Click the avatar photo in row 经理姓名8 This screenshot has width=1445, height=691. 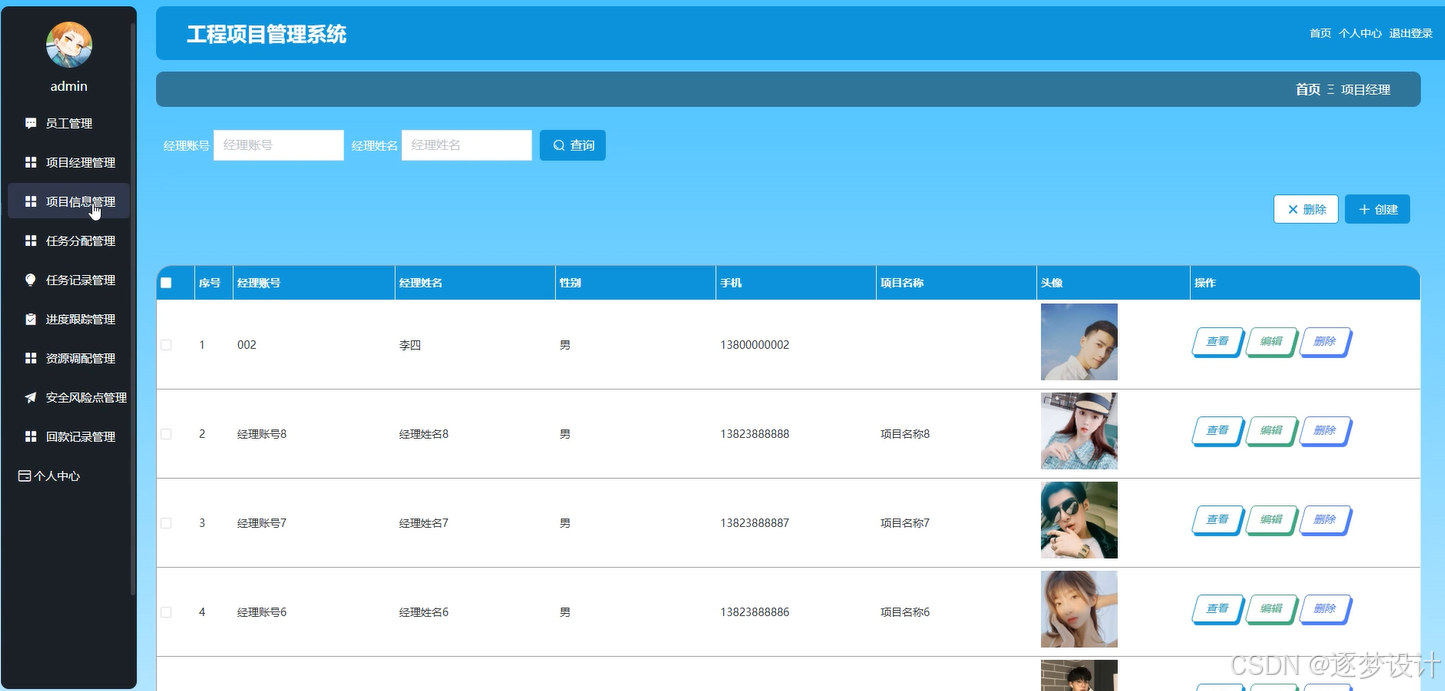[x=1079, y=431]
